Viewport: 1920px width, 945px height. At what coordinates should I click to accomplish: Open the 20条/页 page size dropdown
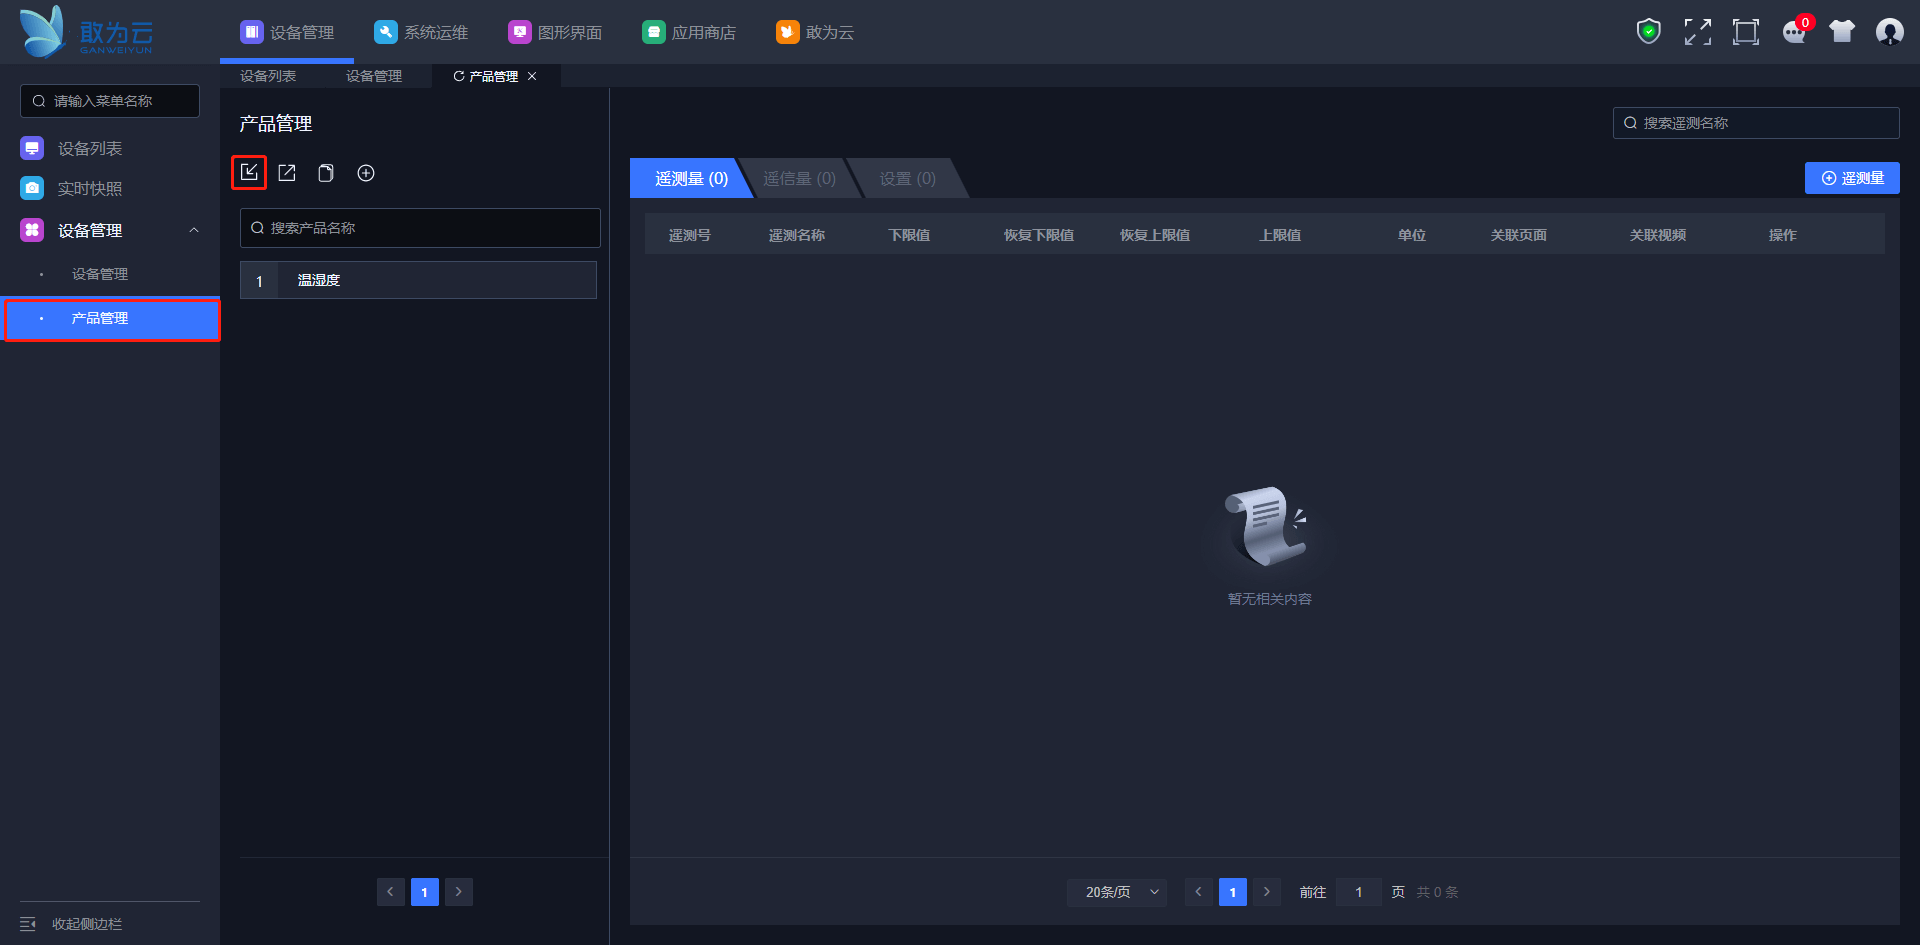1117,892
